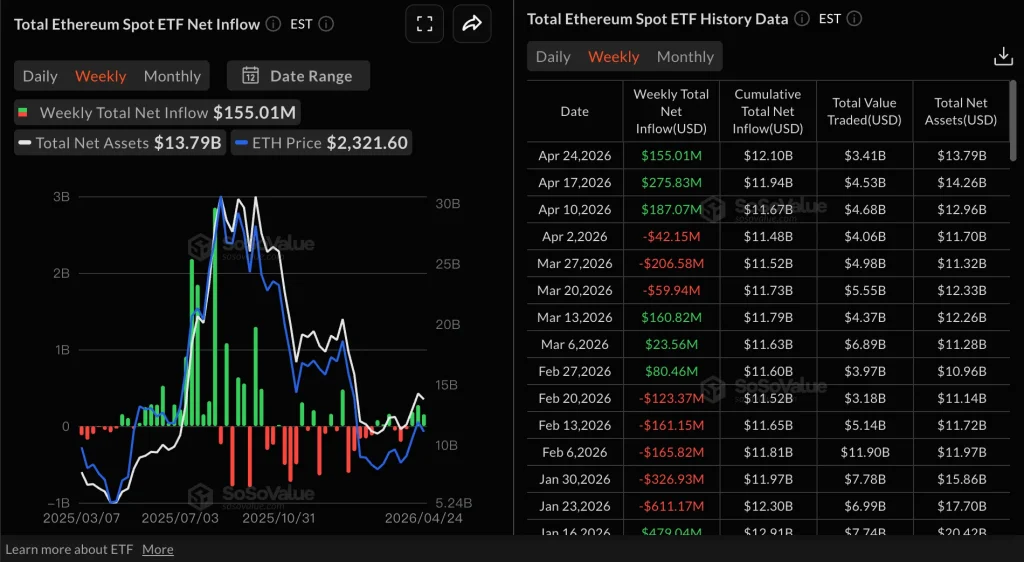Click info icon beside chart's EST label
This screenshot has height=562, width=1024.
pyautogui.click(x=327, y=24)
